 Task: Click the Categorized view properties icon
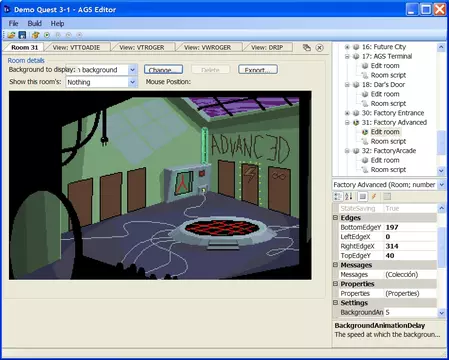[338, 197]
